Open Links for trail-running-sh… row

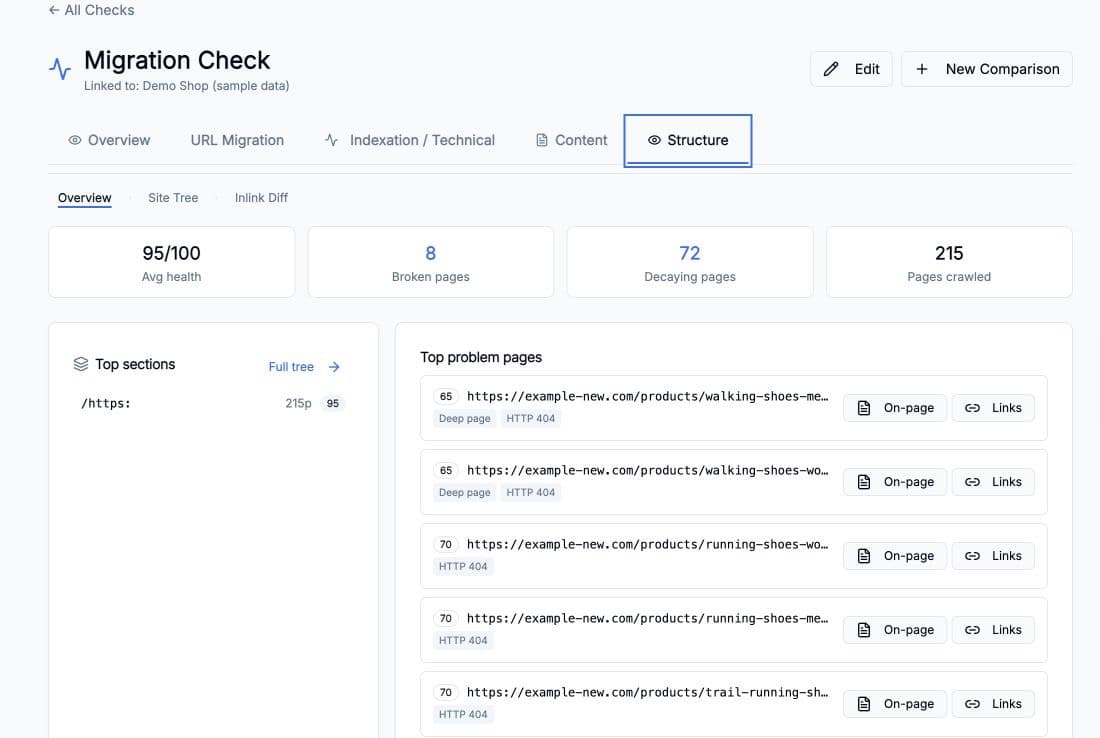click(x=993, y=704)
